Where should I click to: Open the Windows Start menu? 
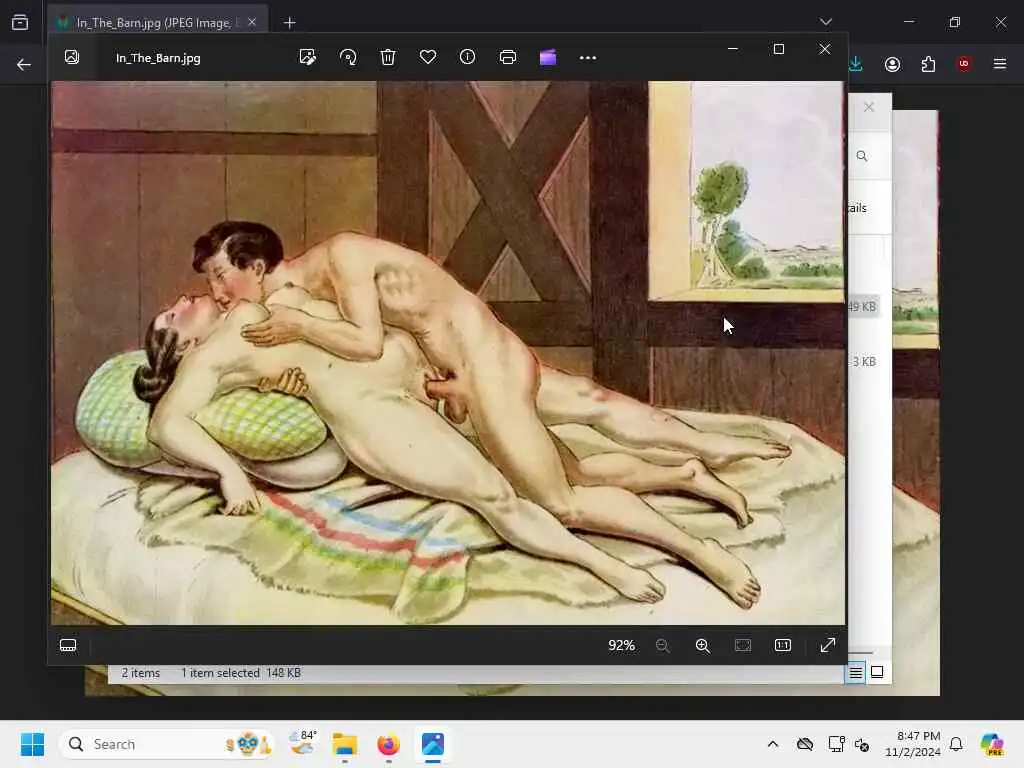pyautogui.click(x=32, y=744)
